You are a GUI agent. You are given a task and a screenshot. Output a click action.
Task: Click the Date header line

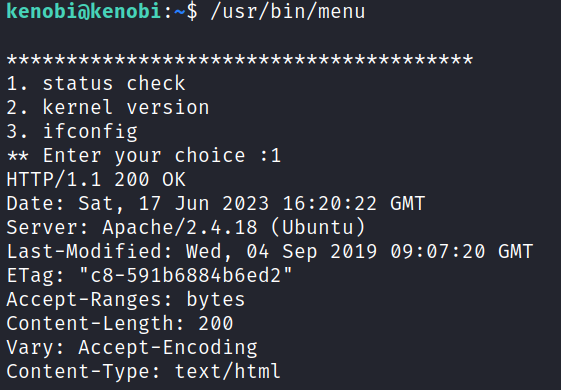coord(216,204)
